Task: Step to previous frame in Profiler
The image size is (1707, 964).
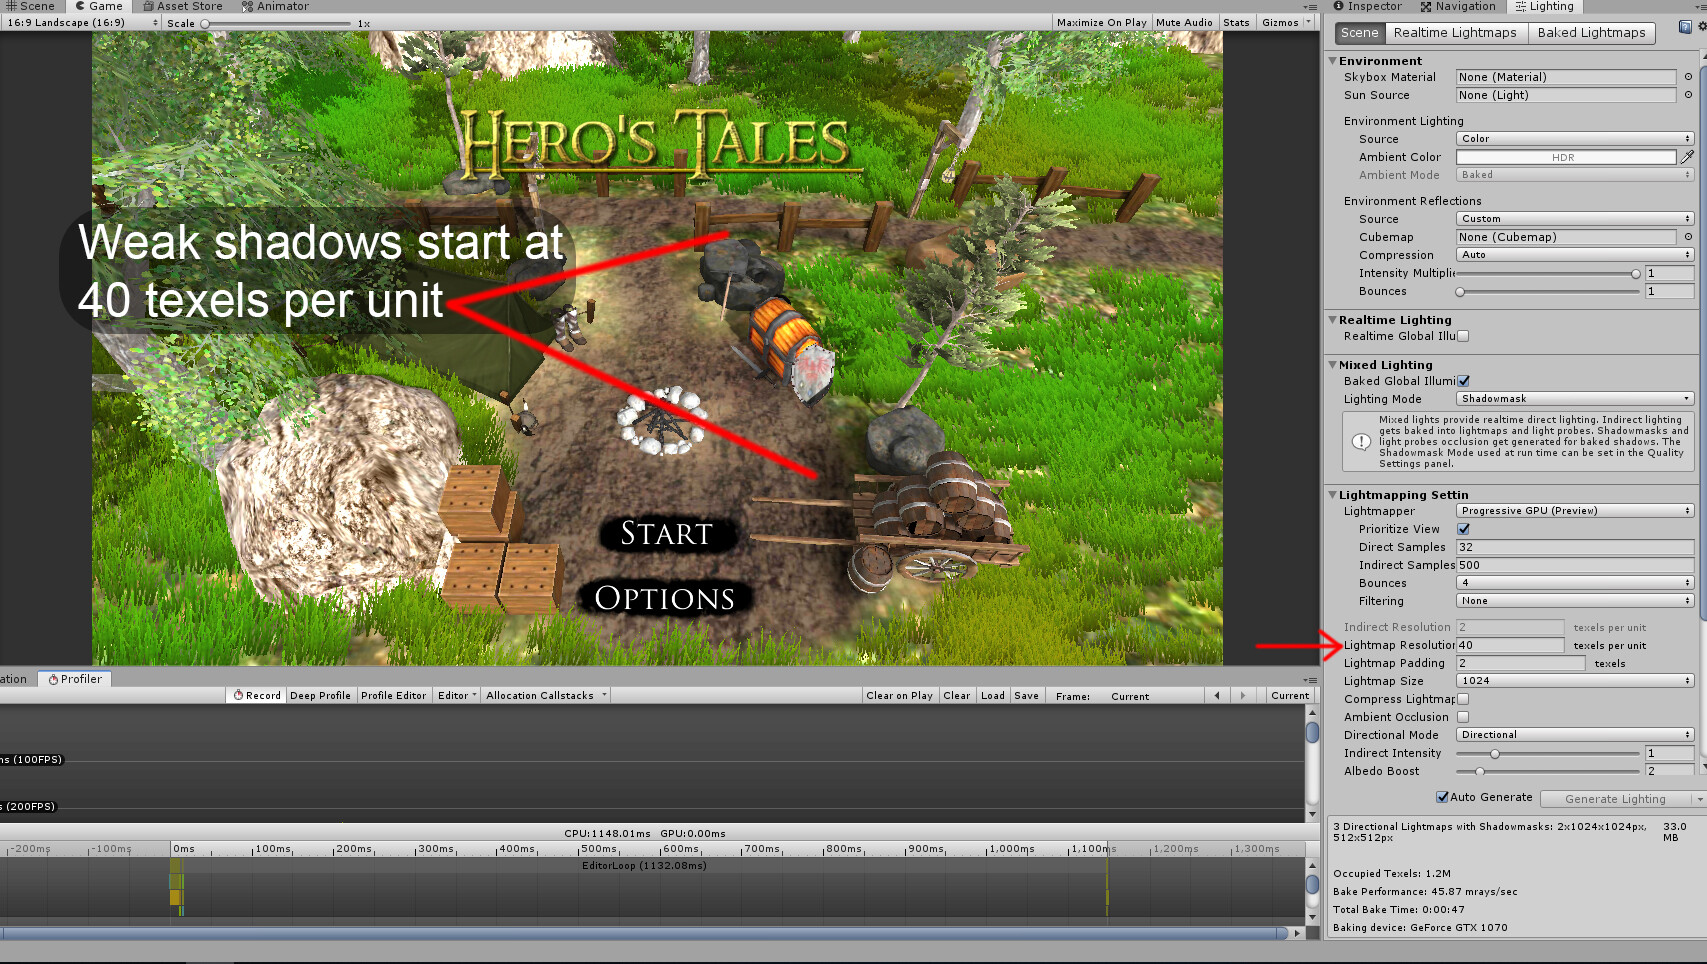Action: (1217, 695)
